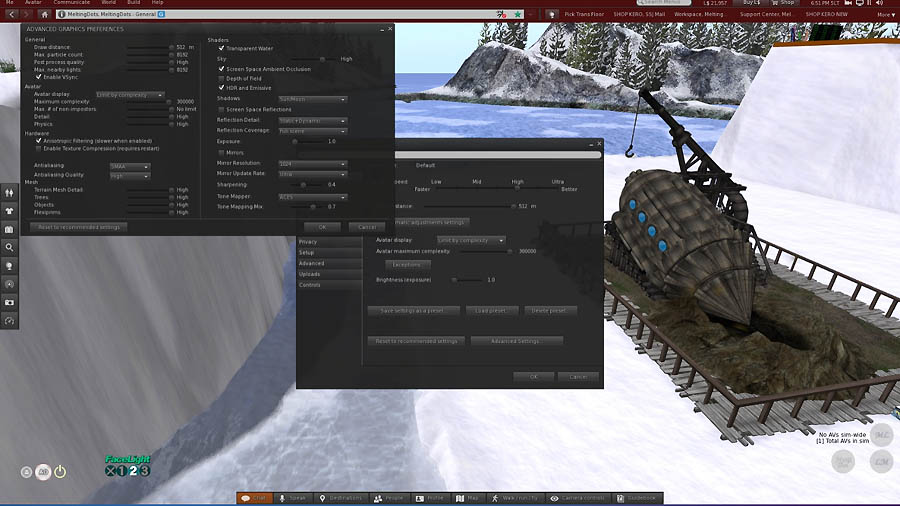Open the outfit shirt icon on sidebar

[x=9, y=211]
